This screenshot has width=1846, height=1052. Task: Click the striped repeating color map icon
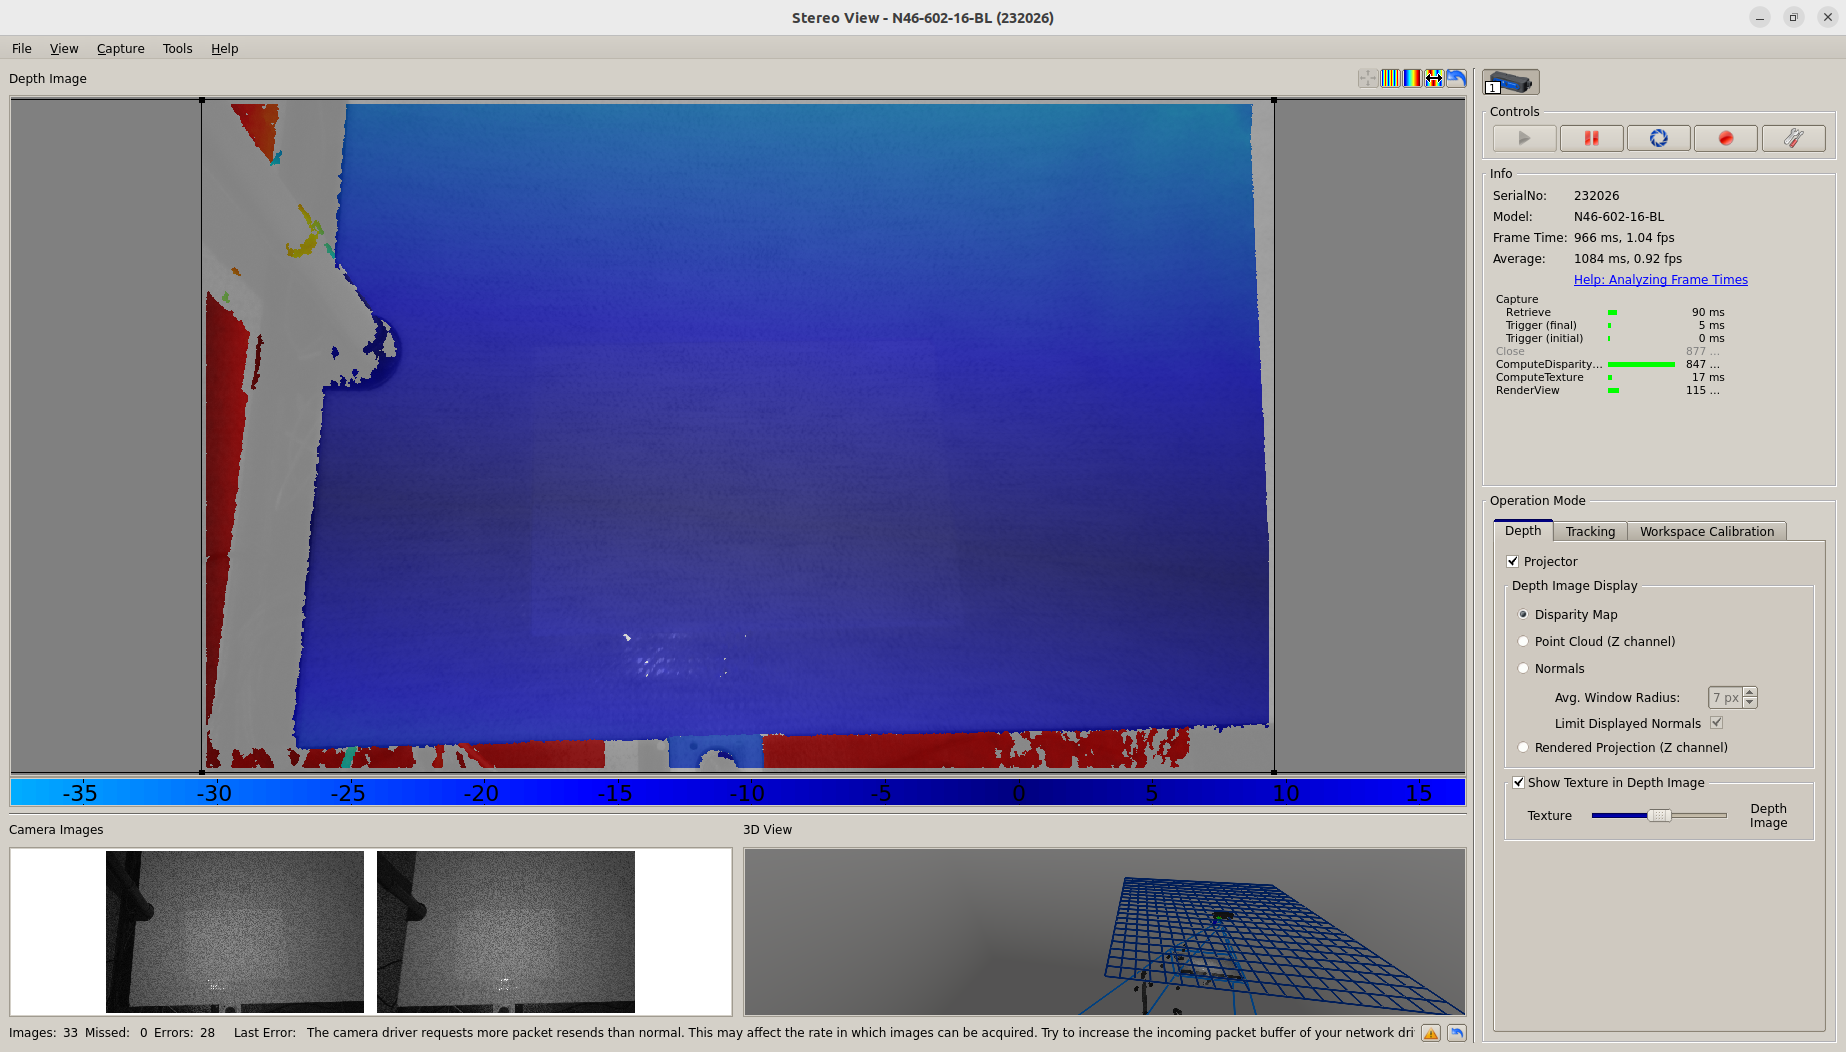coord(1390,78)
